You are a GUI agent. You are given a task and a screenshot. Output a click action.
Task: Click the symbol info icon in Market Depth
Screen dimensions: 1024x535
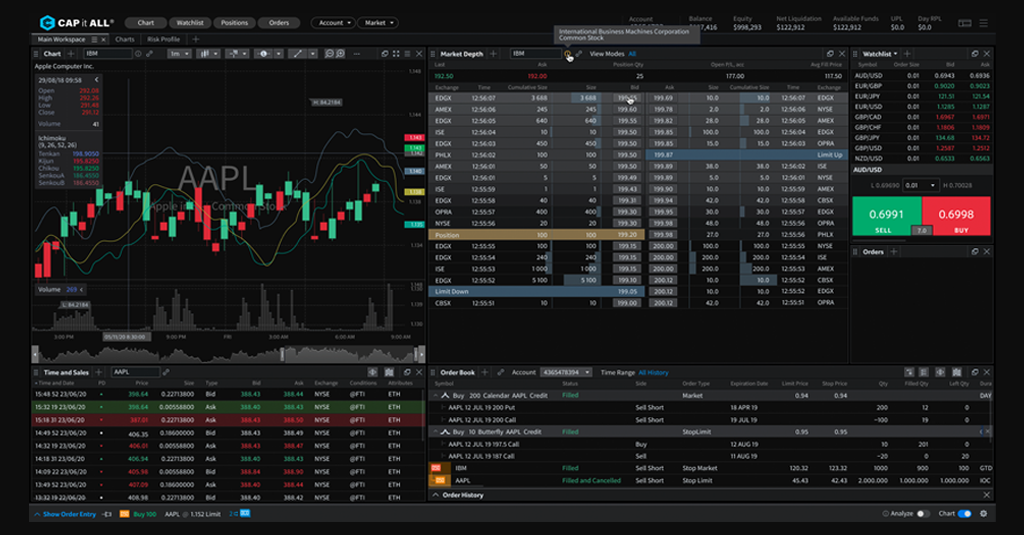(567, 54)
